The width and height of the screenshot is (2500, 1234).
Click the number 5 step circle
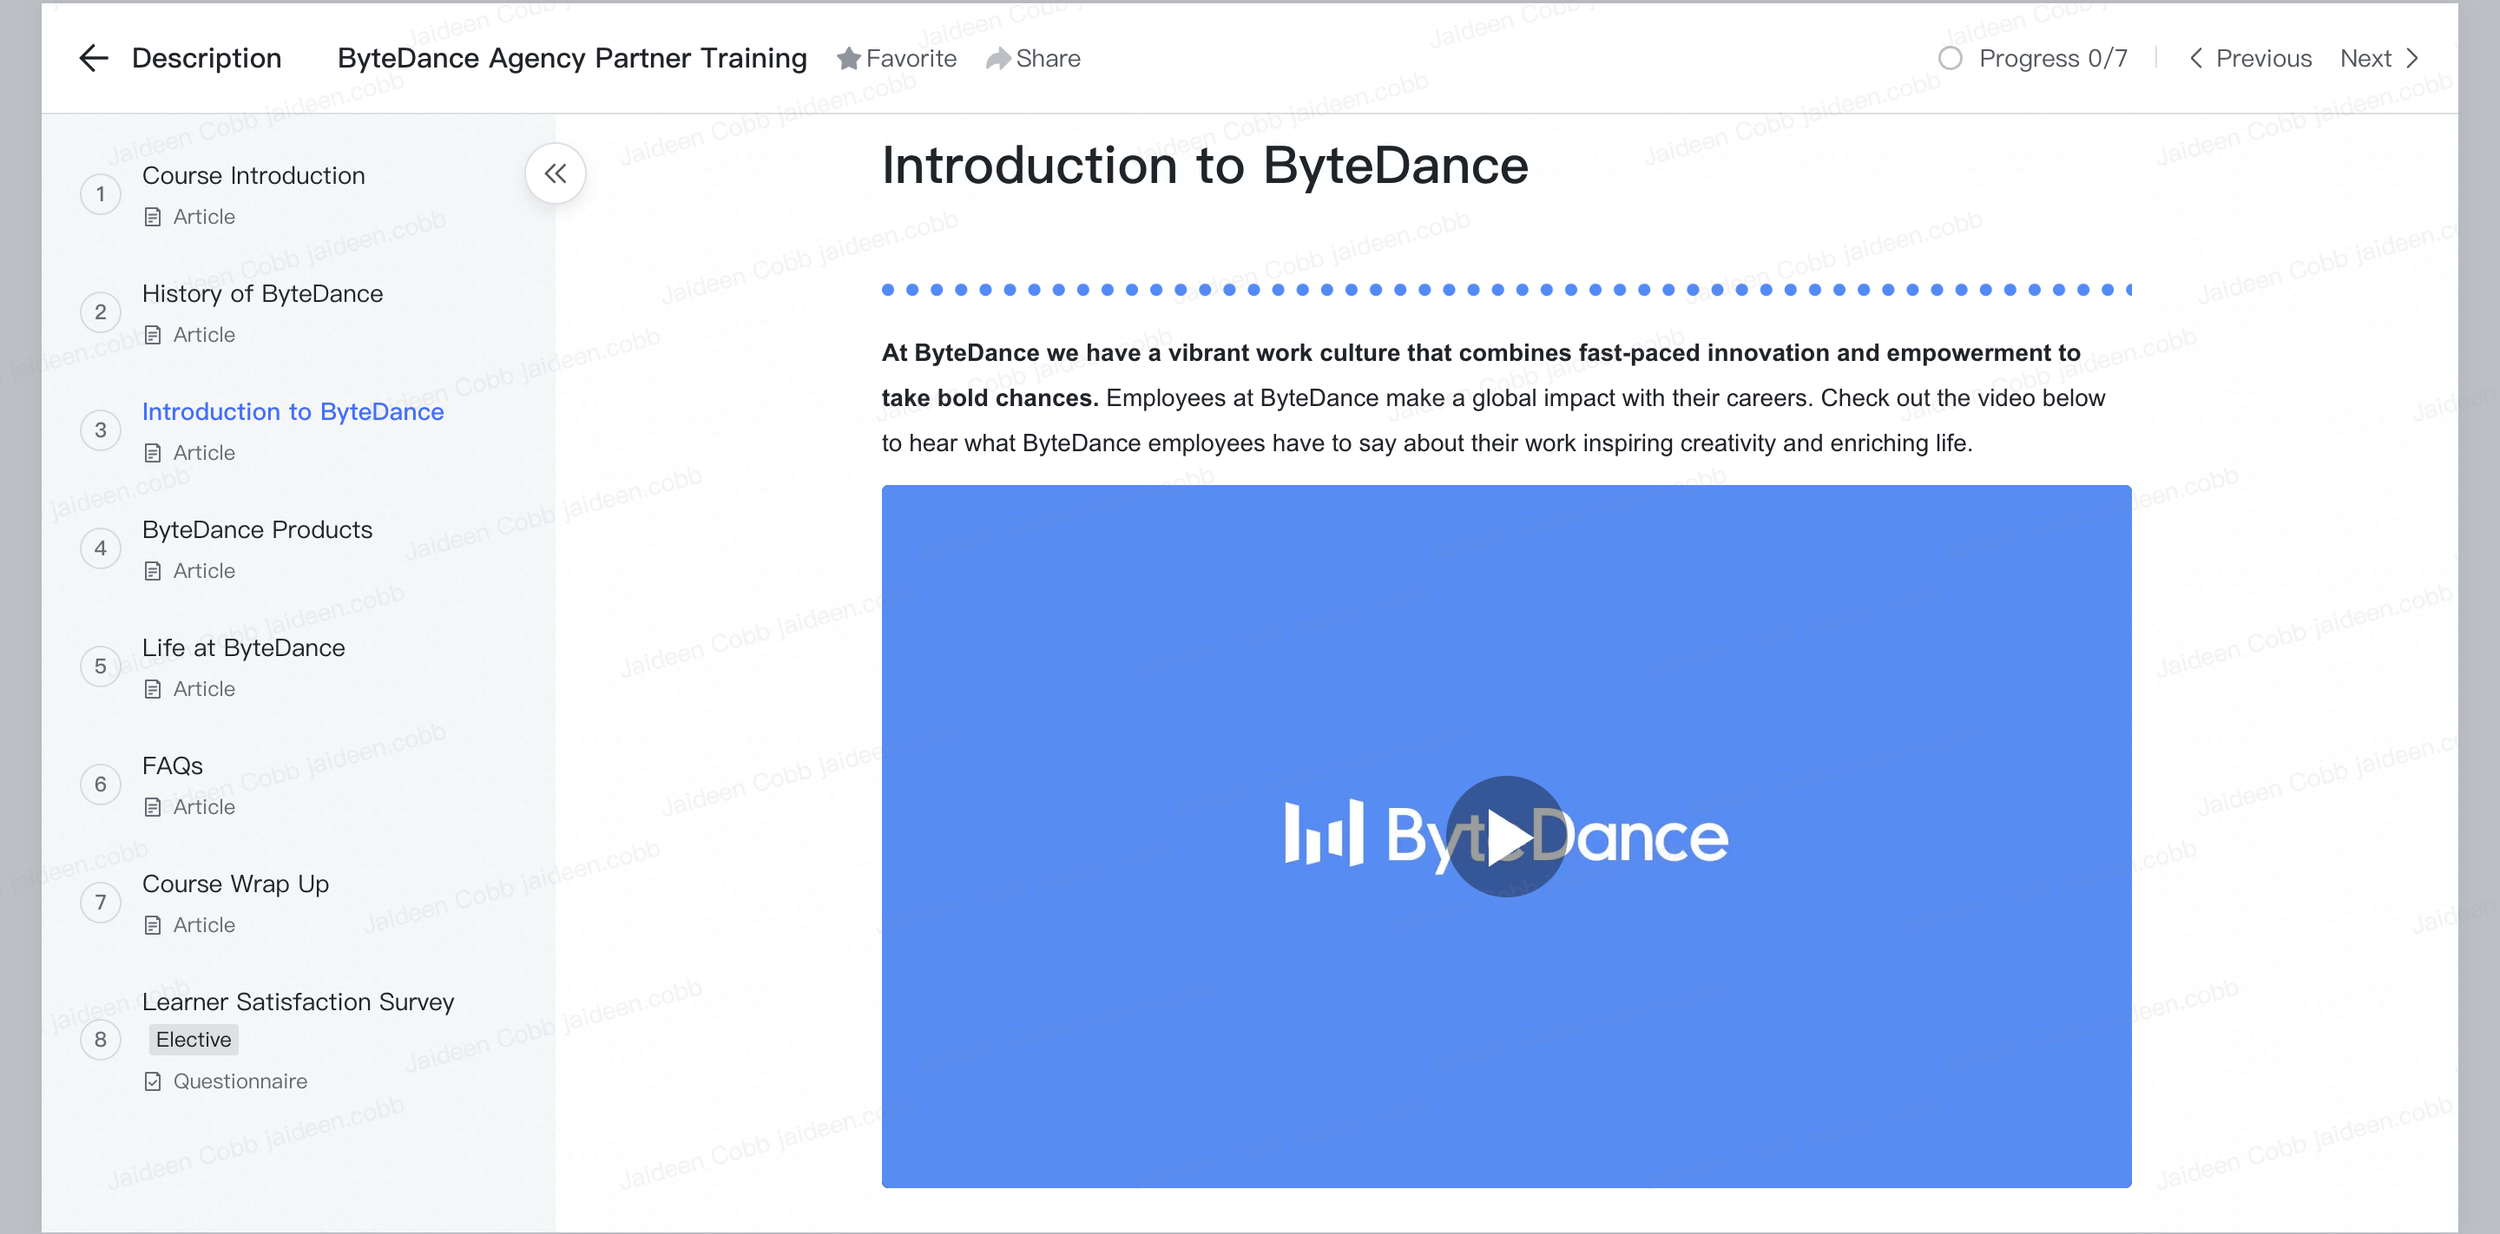tap(100, 666)
